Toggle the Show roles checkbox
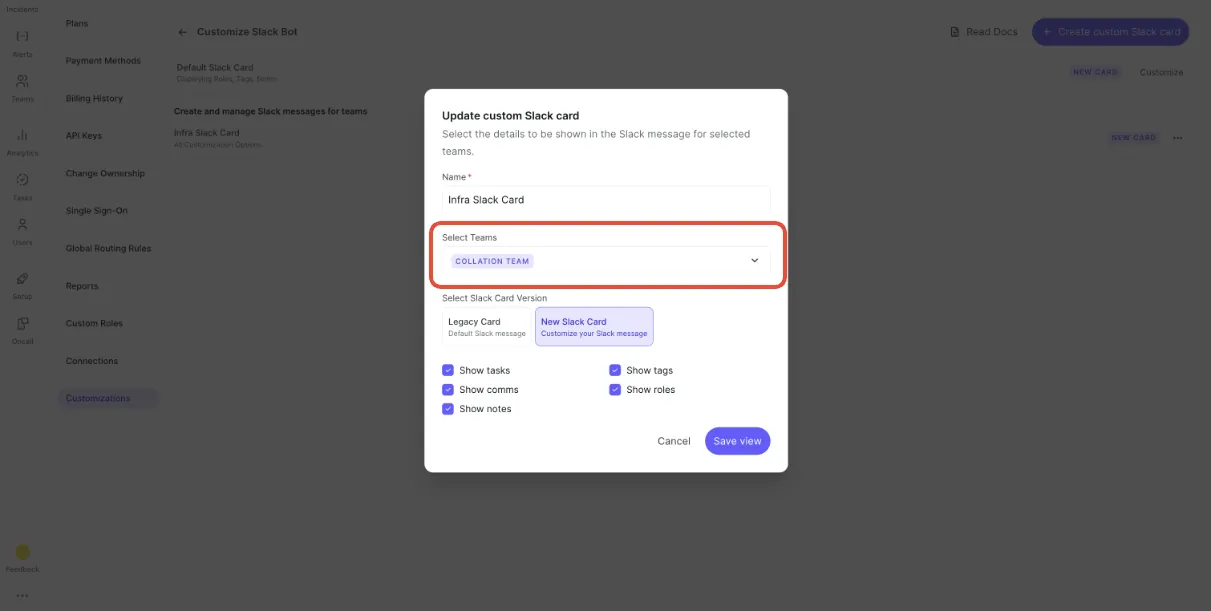This screenshot has height=611, width=1211. point(615,390)
